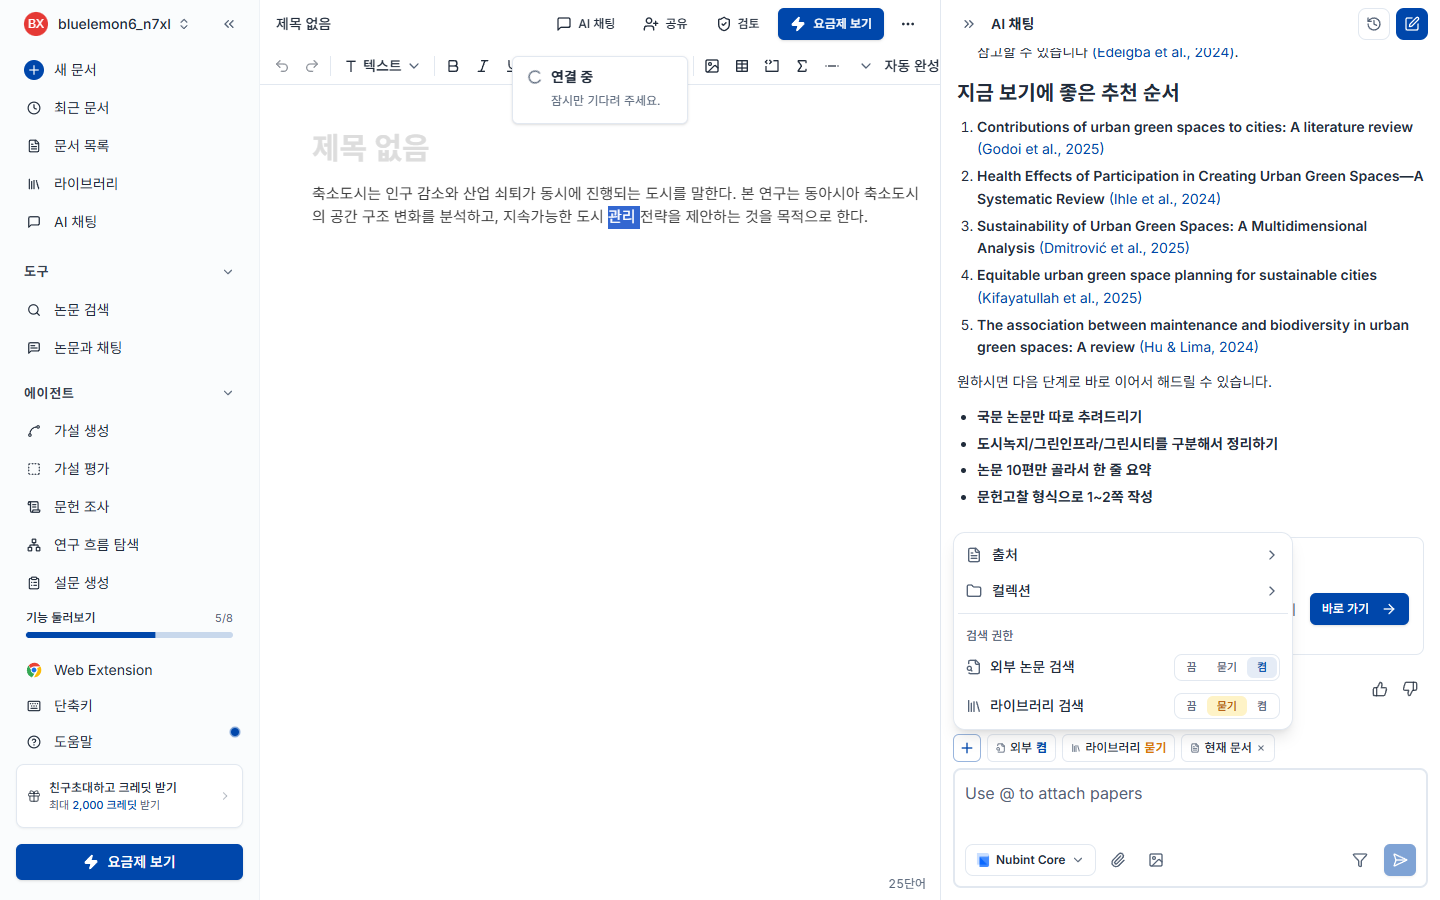Expand the 출처 submenu
The height and width of the screenshot is (900, 1440).
1123,555
